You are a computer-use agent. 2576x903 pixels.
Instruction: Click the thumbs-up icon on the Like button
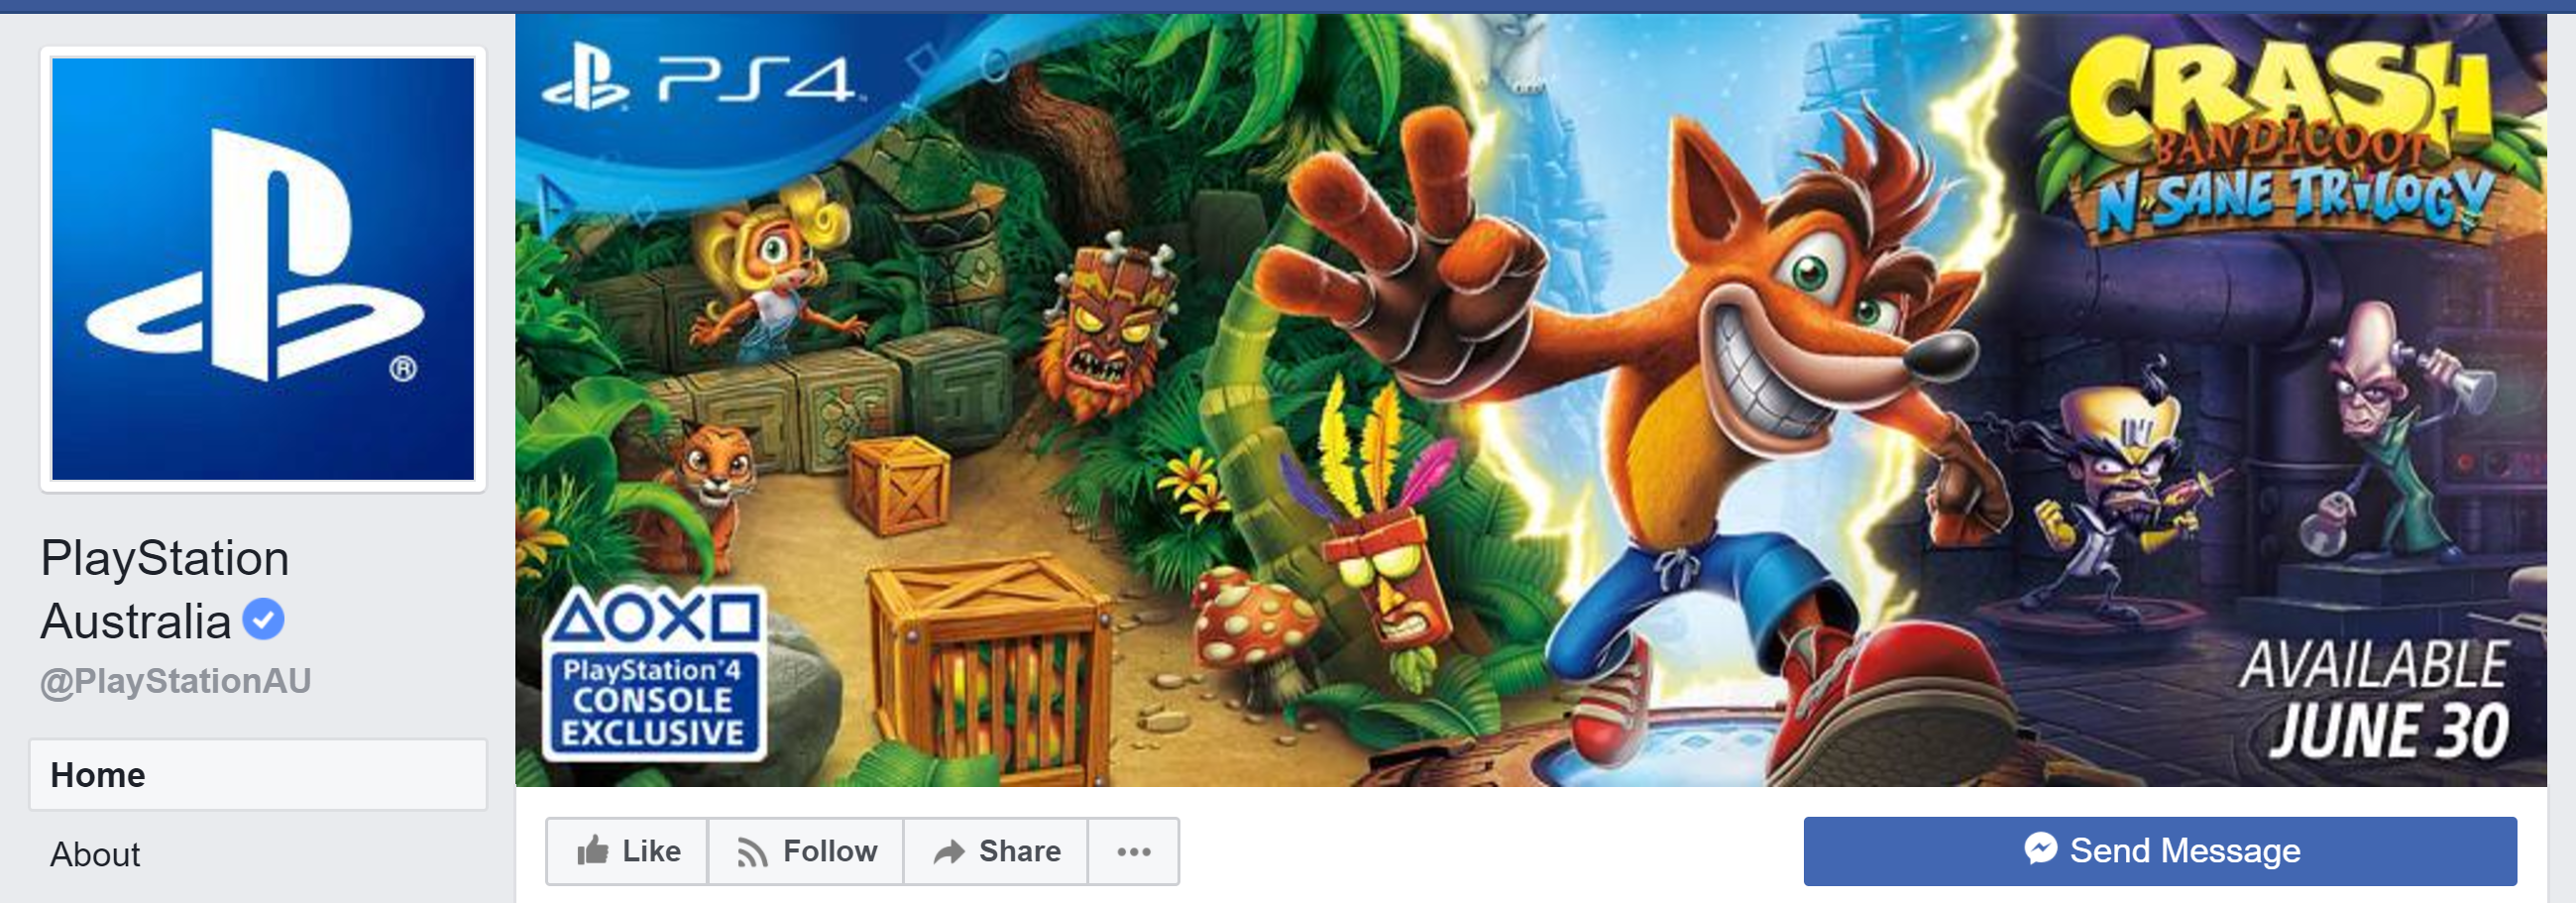coord(592,851)
